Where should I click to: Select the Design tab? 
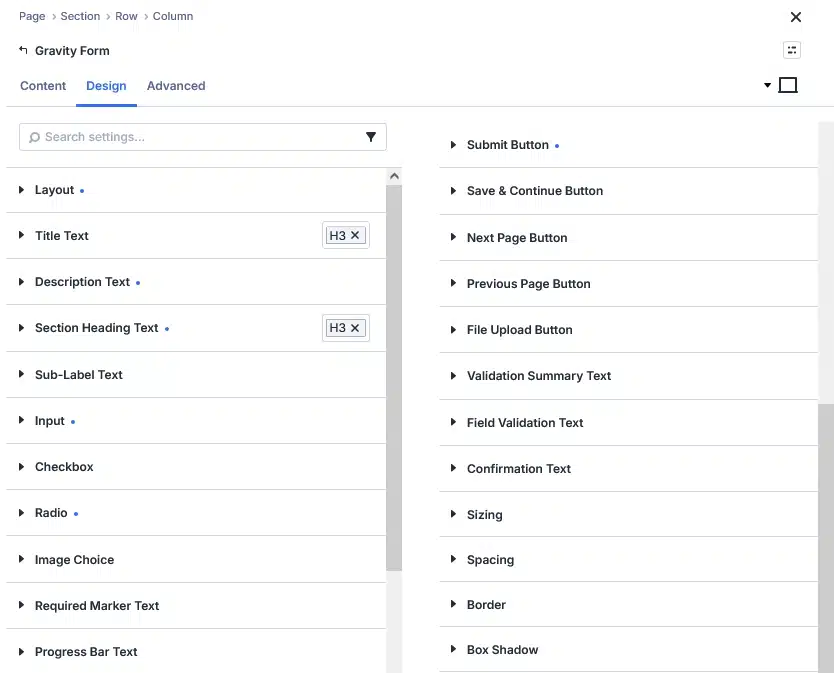click(106, 86)
